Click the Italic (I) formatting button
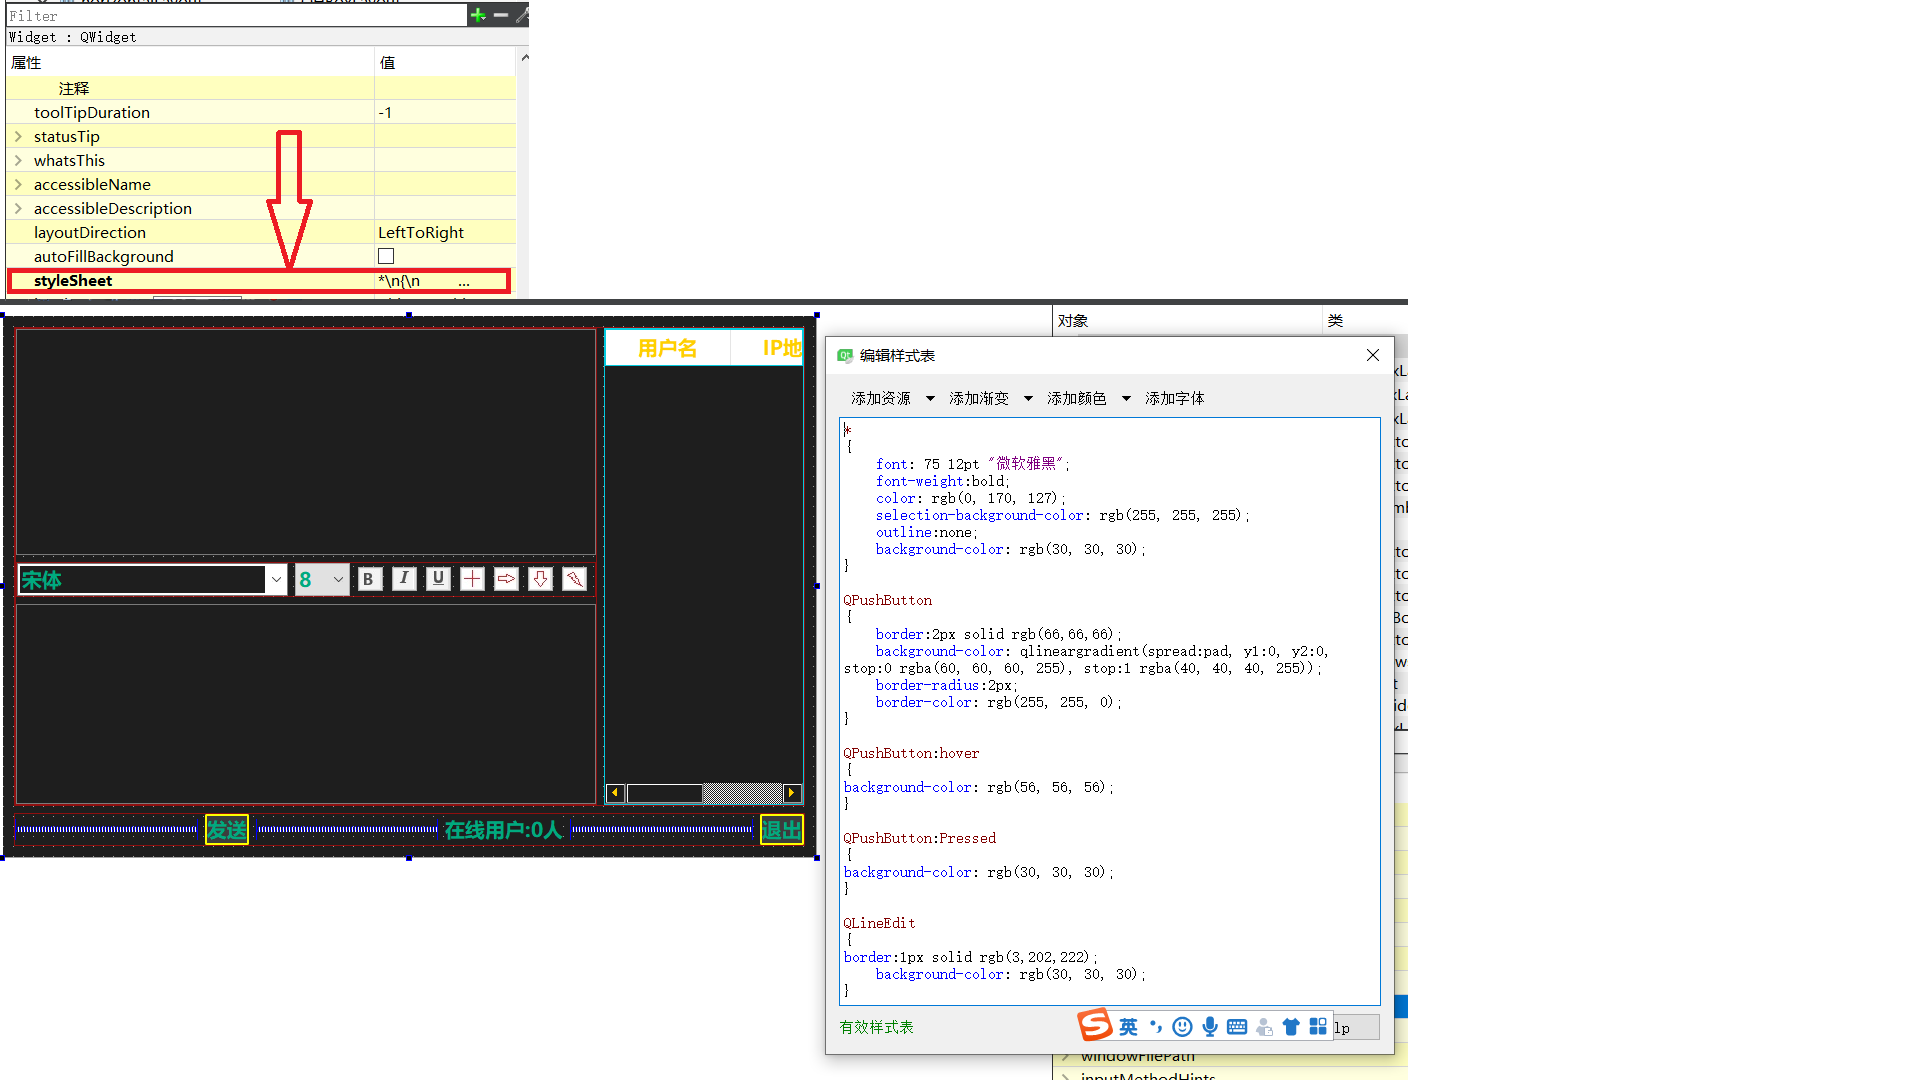1920x1080 pixels. [x=404, y=579]
